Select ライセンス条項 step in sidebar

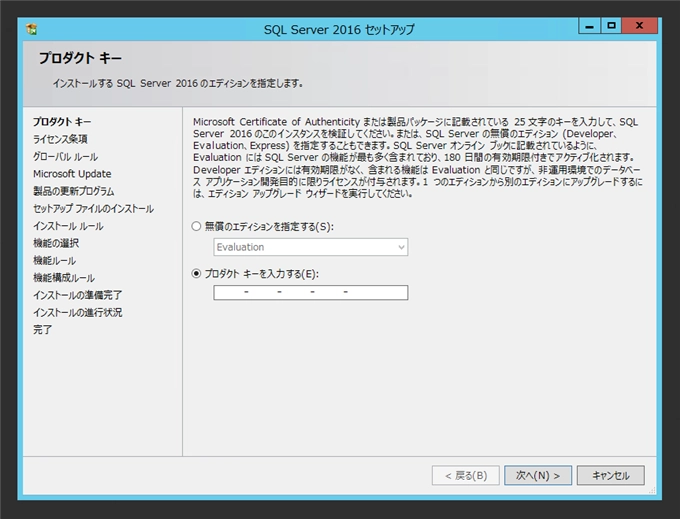(x=60, y=139)
